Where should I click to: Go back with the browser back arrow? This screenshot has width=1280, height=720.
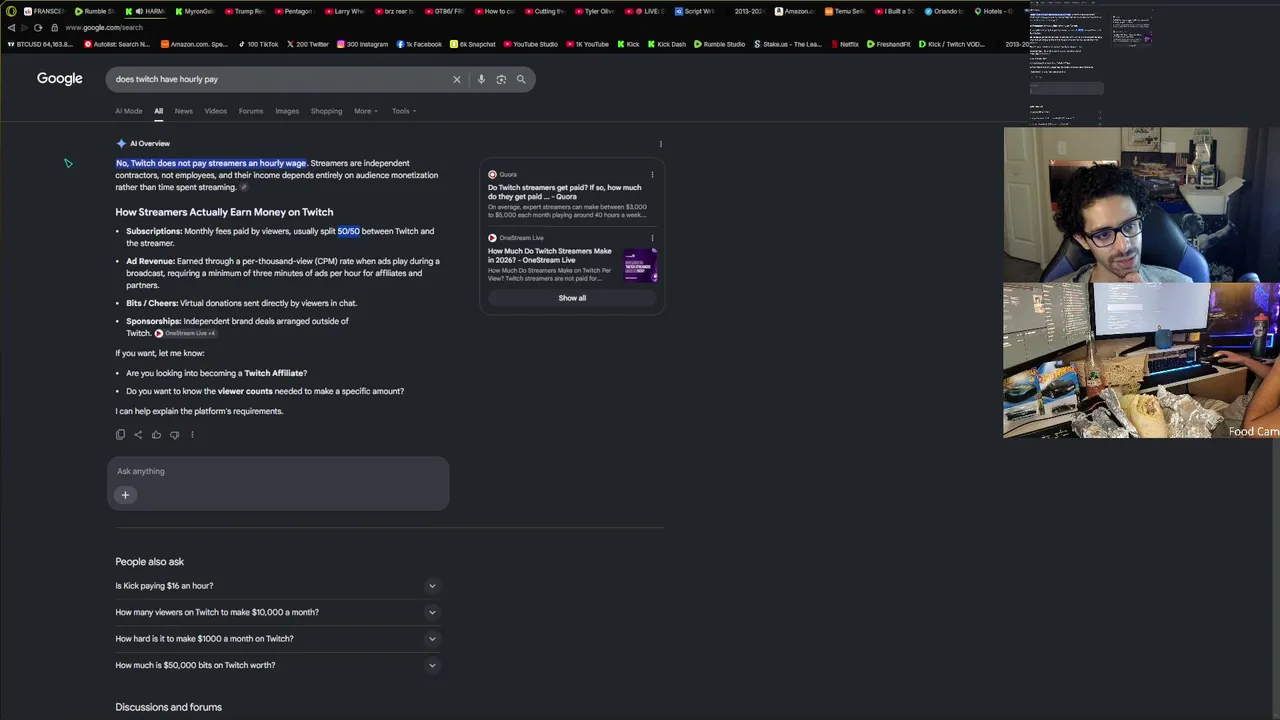tap(11, 27)
